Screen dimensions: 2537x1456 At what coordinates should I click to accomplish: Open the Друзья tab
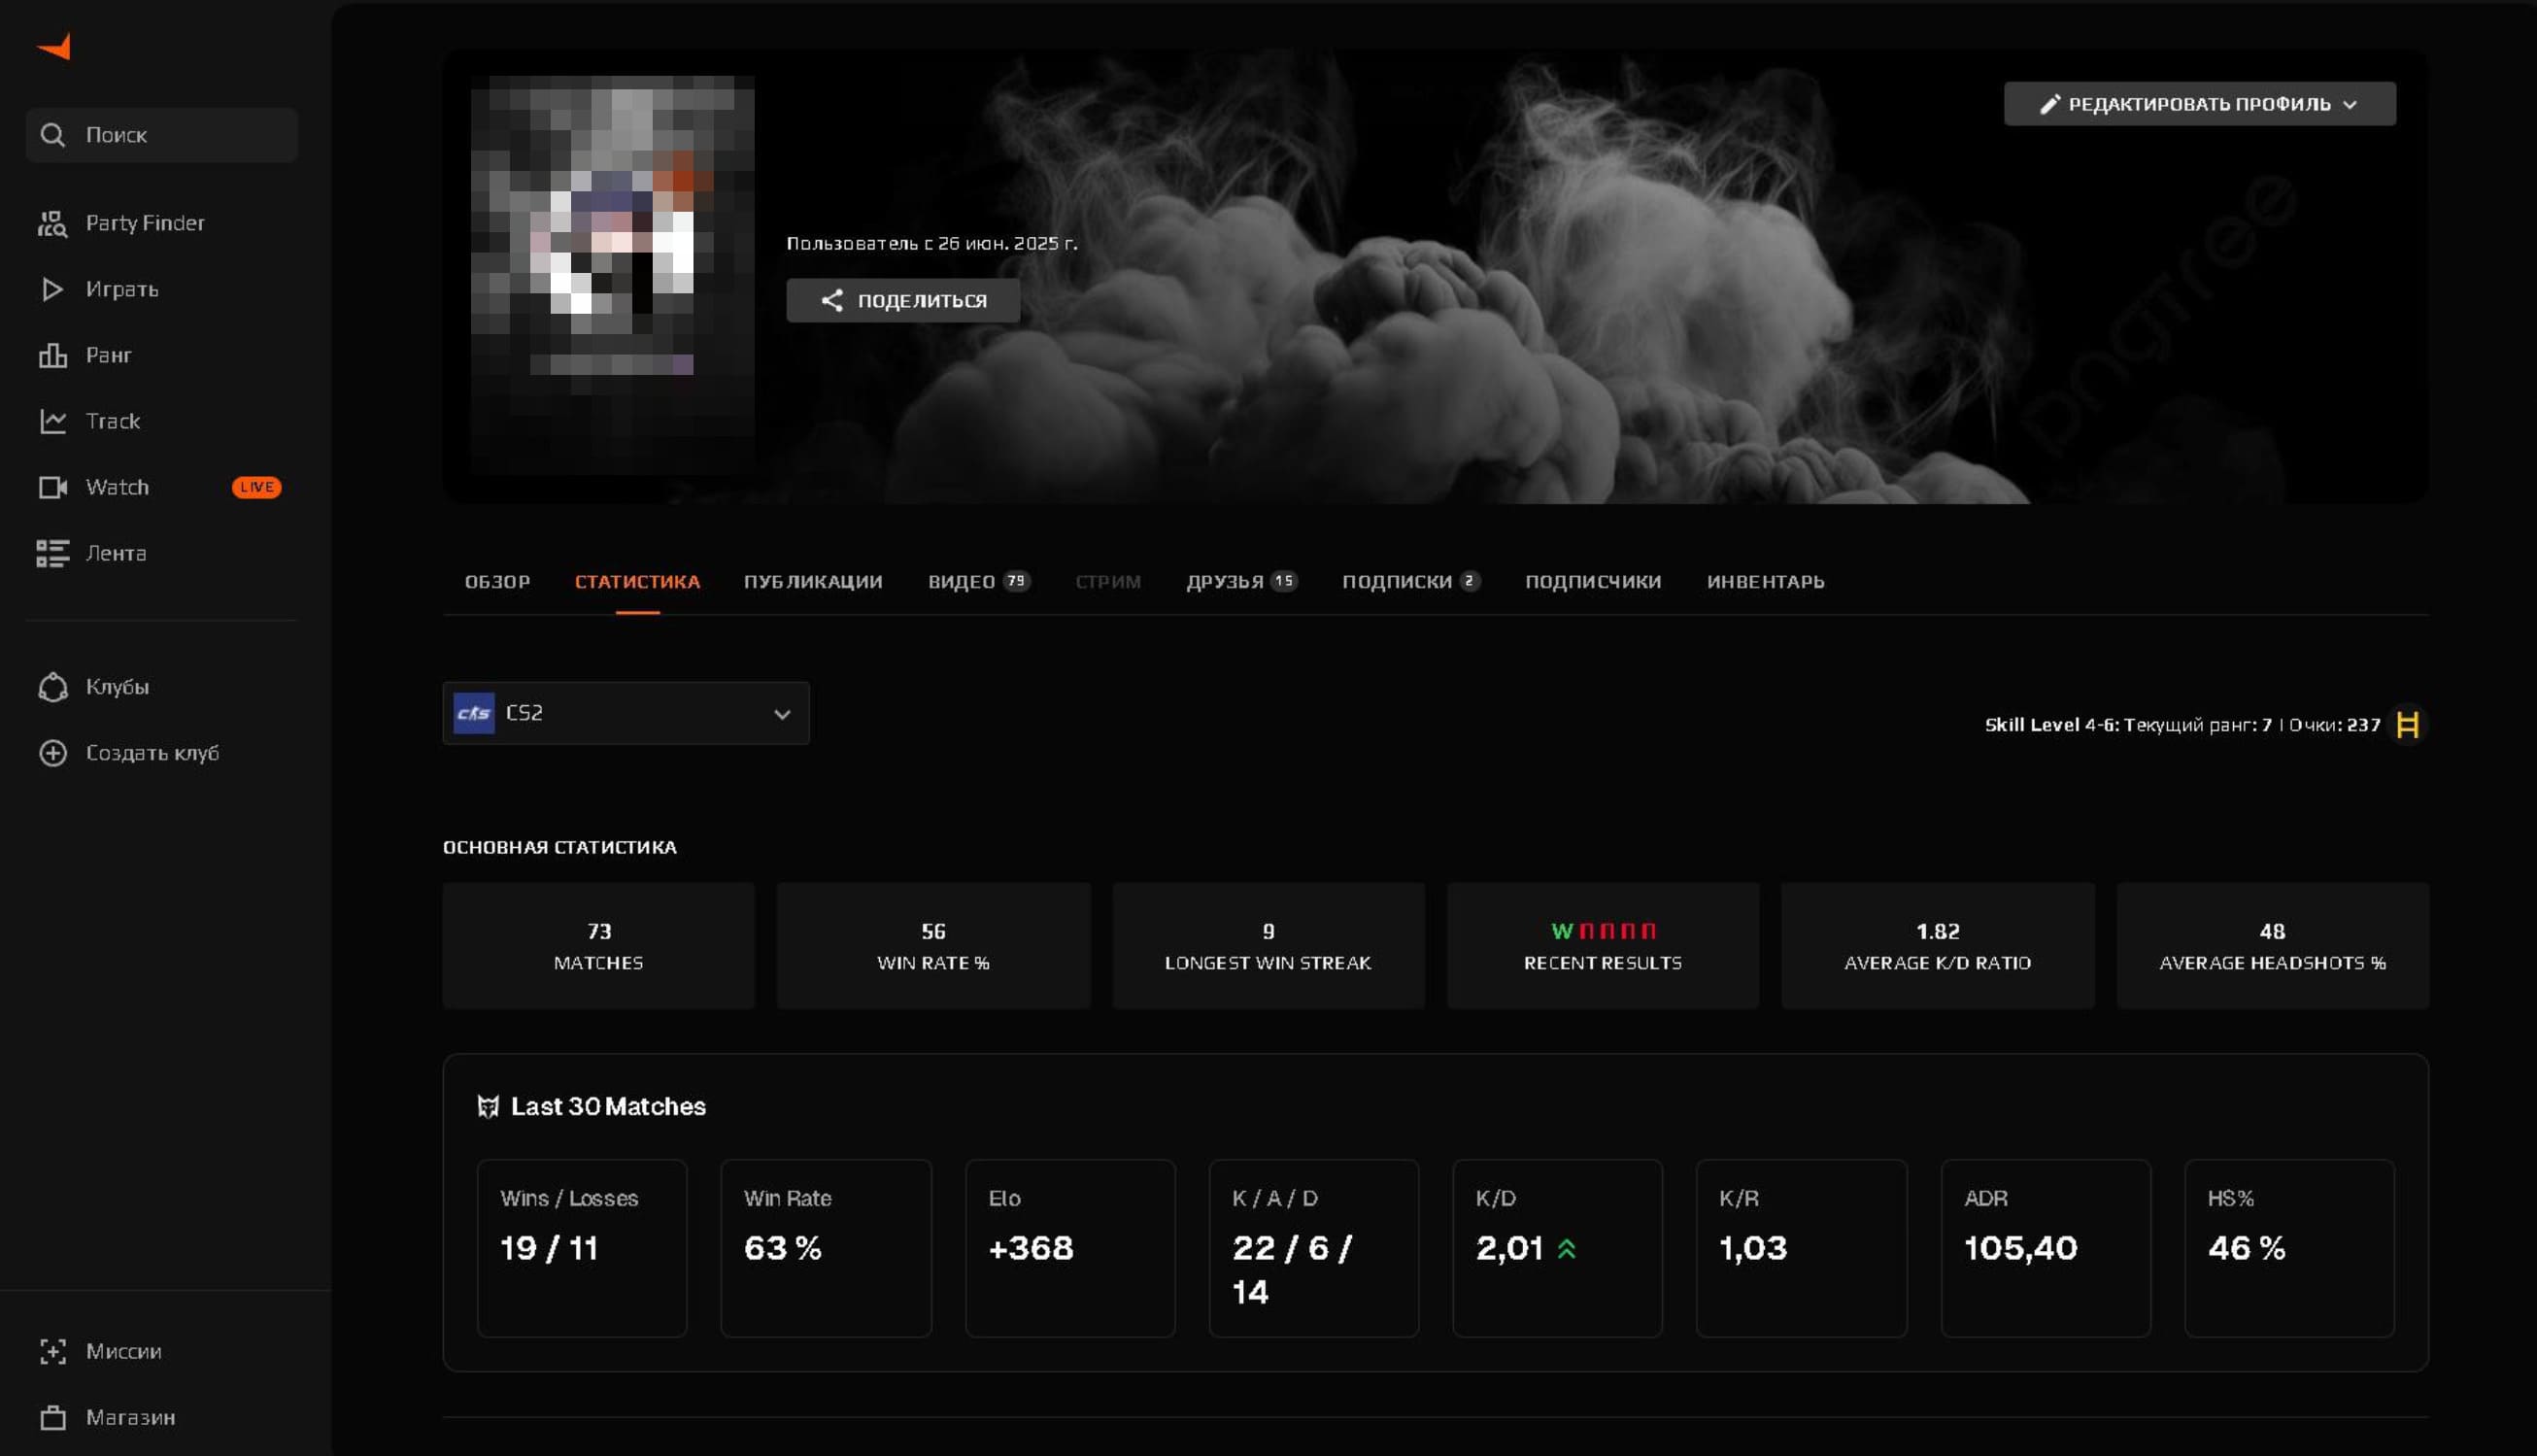pos(1224,581)
